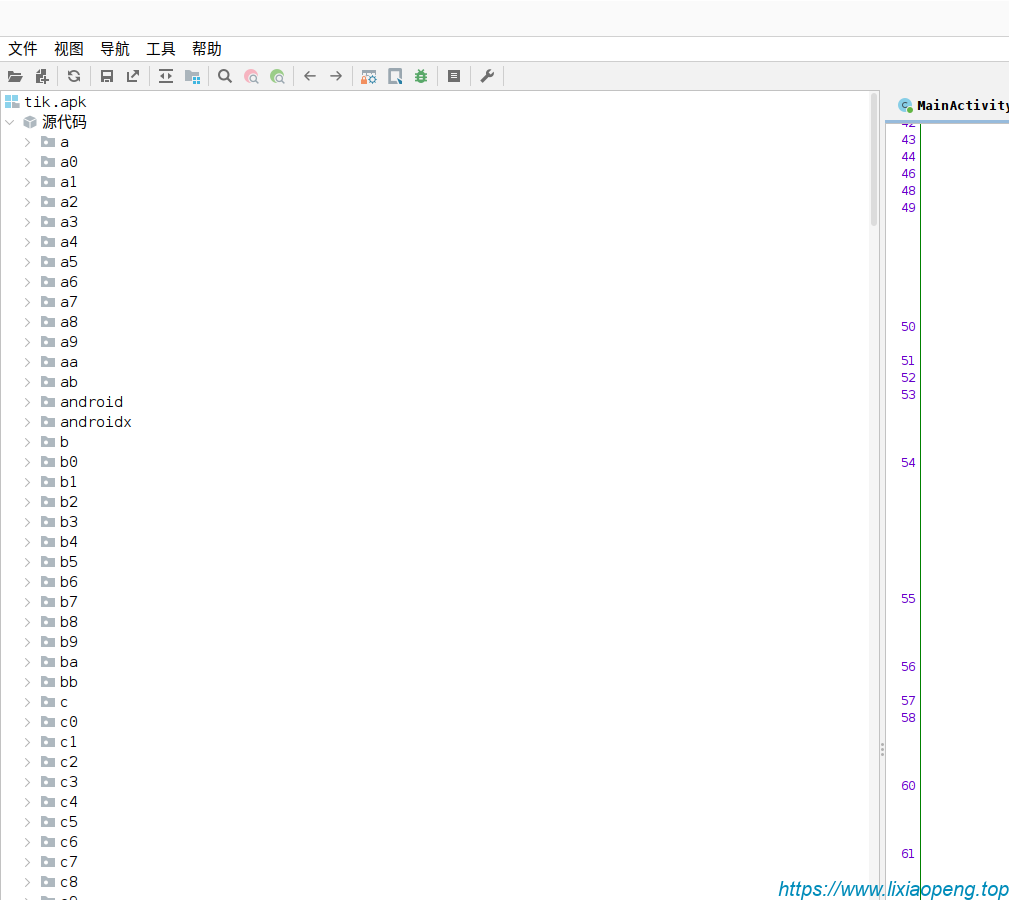Open the log viewer icon

point(454,76)
